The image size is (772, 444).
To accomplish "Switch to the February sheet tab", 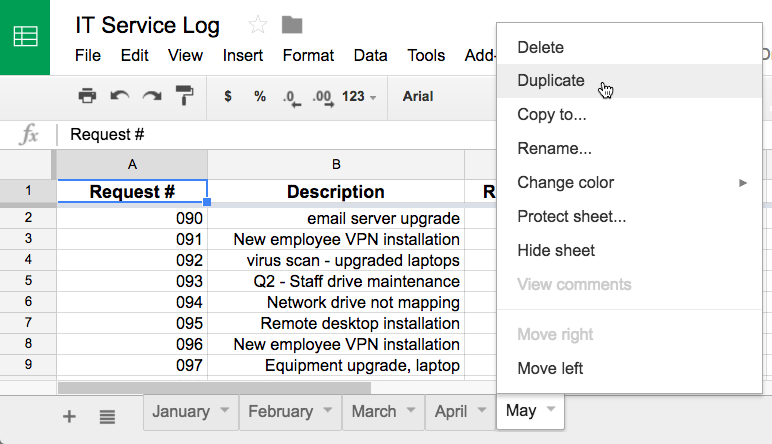I will pyautogui.click(x=280, y=411).
